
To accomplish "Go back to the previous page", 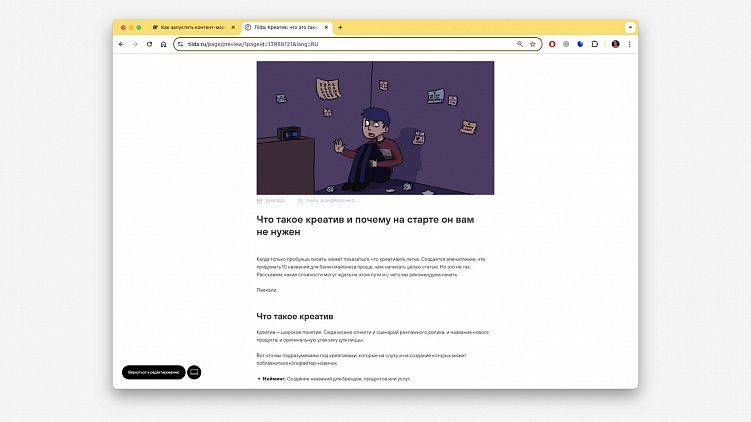I will point(121,44).
